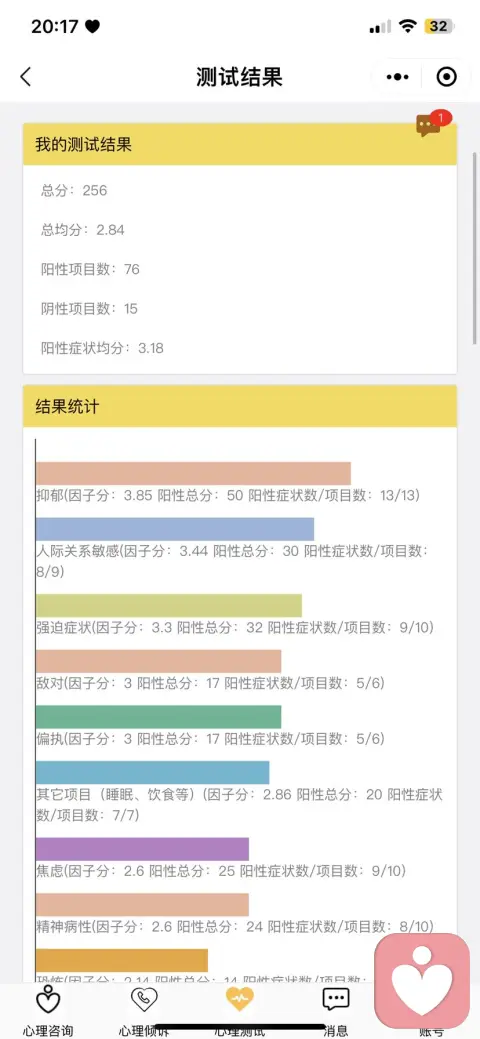Select the green 偏执 bar
This screenshot has width=480, height=1039.
point(158,717)
